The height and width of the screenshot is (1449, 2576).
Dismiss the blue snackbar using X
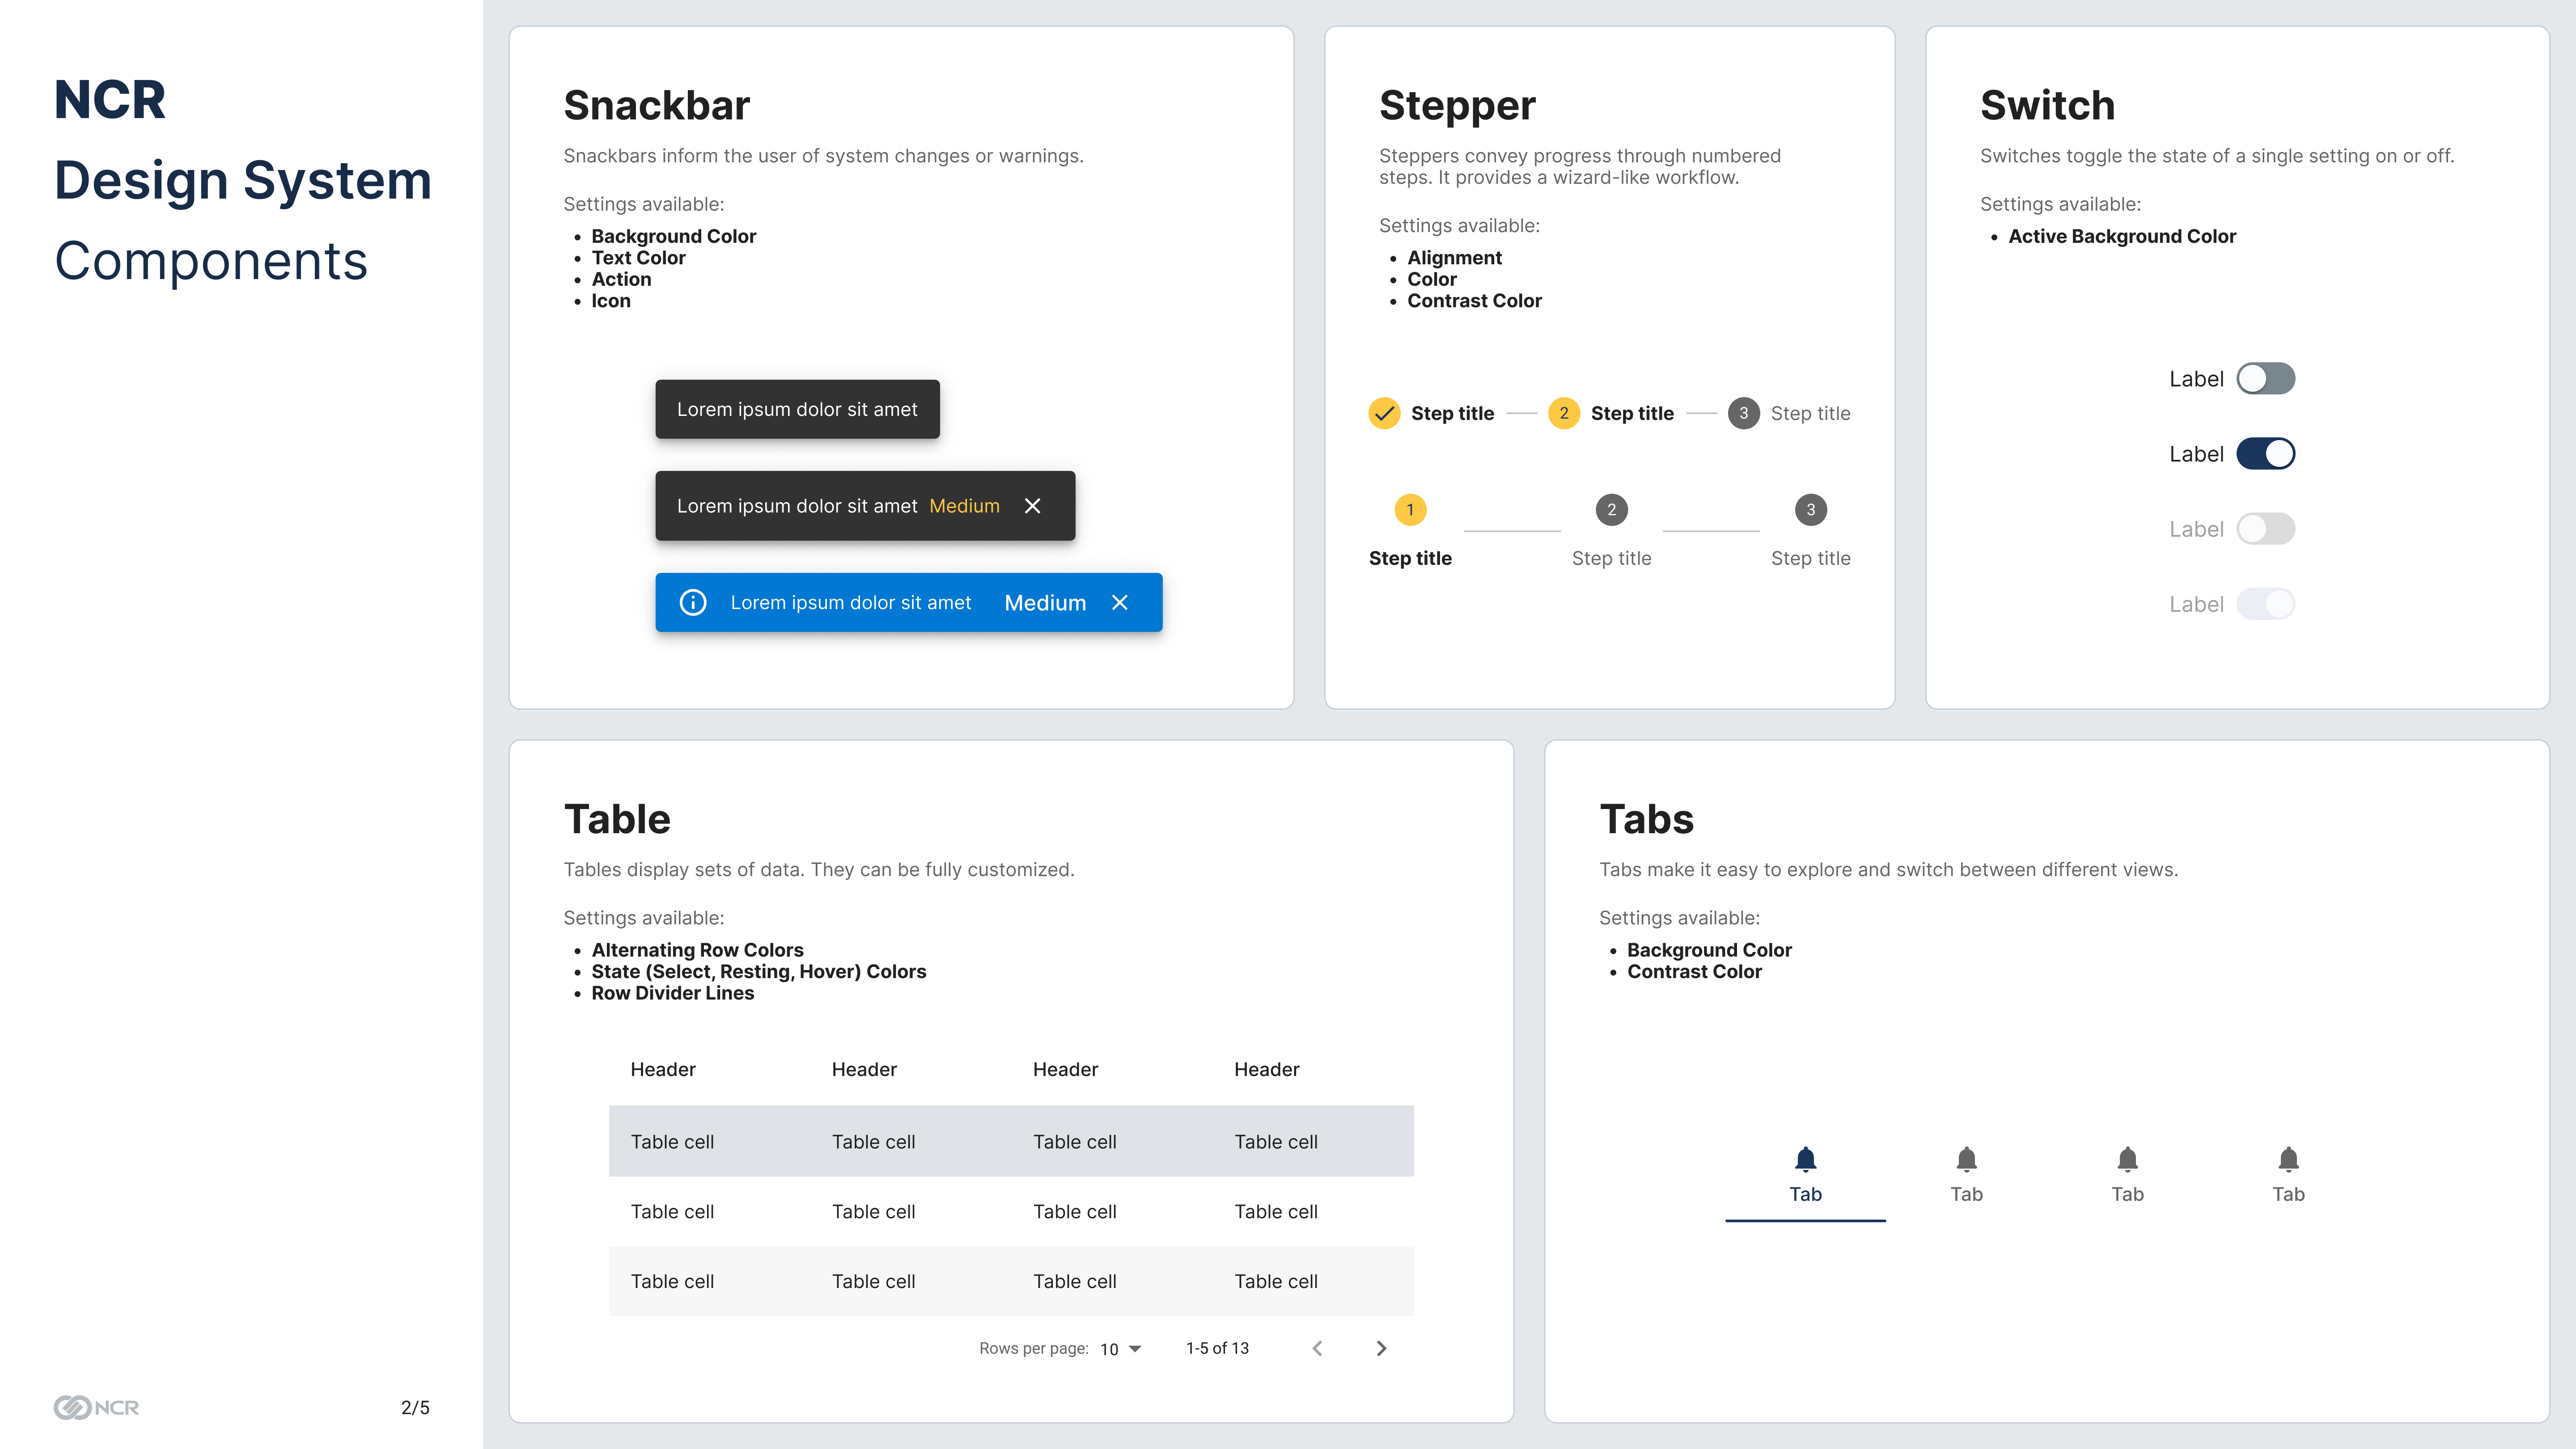coord(1120,602)
